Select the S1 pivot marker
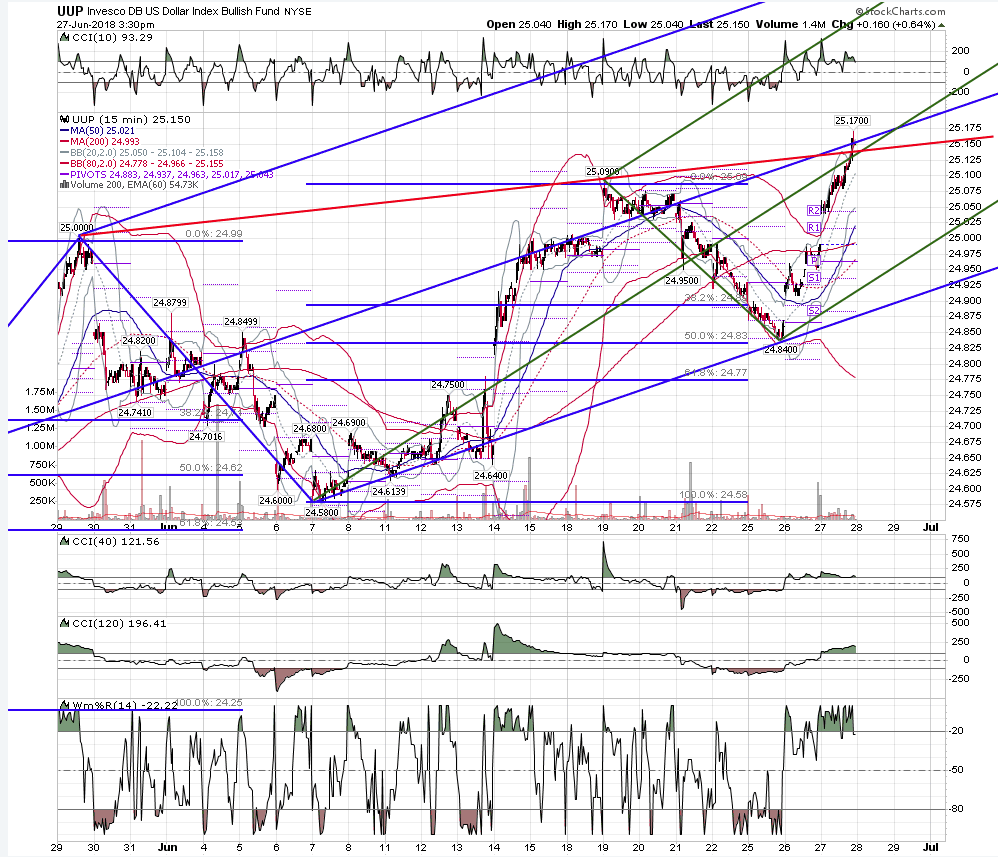The height and width of the screenshot is (857, 998). 813,278
